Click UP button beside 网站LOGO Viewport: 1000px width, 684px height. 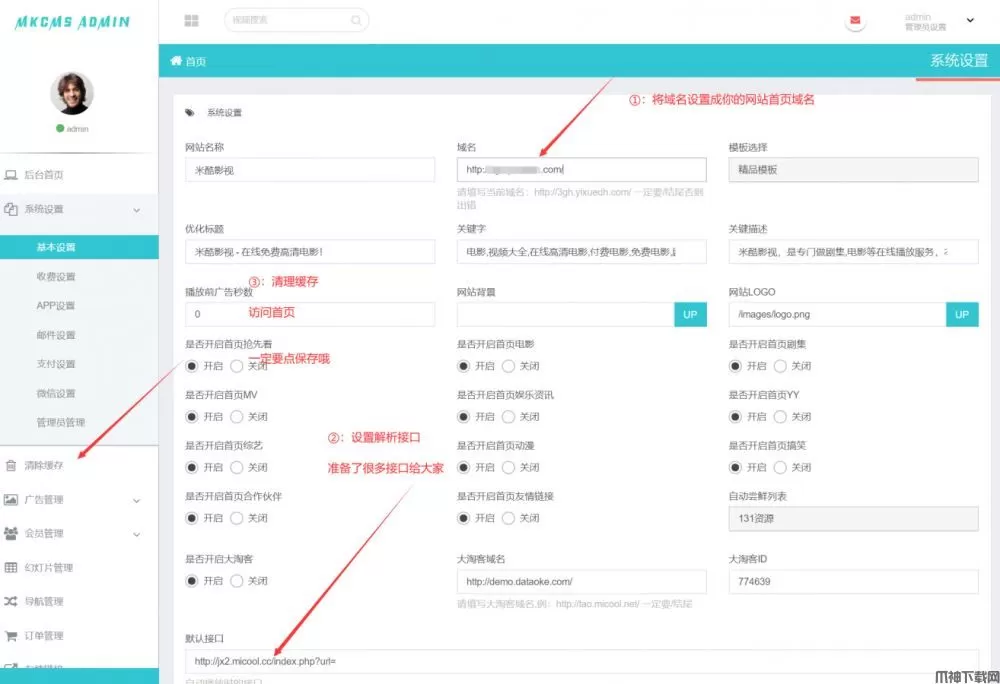[962, 314]
